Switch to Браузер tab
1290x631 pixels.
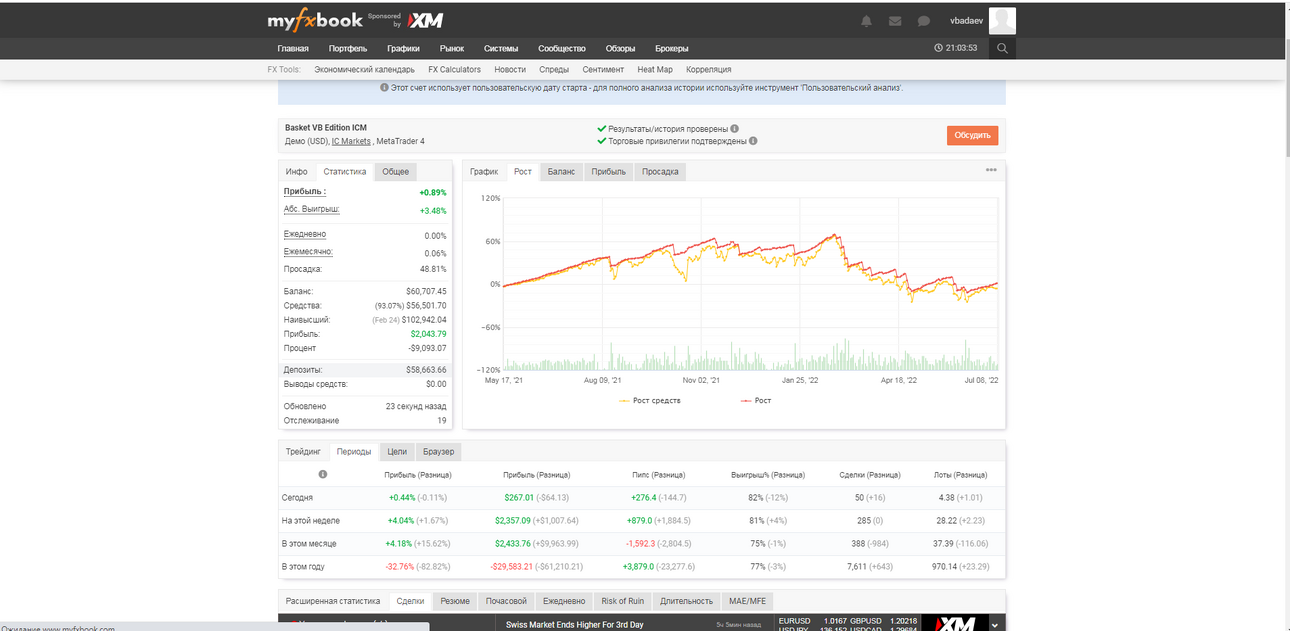click(x=438, y=452)
